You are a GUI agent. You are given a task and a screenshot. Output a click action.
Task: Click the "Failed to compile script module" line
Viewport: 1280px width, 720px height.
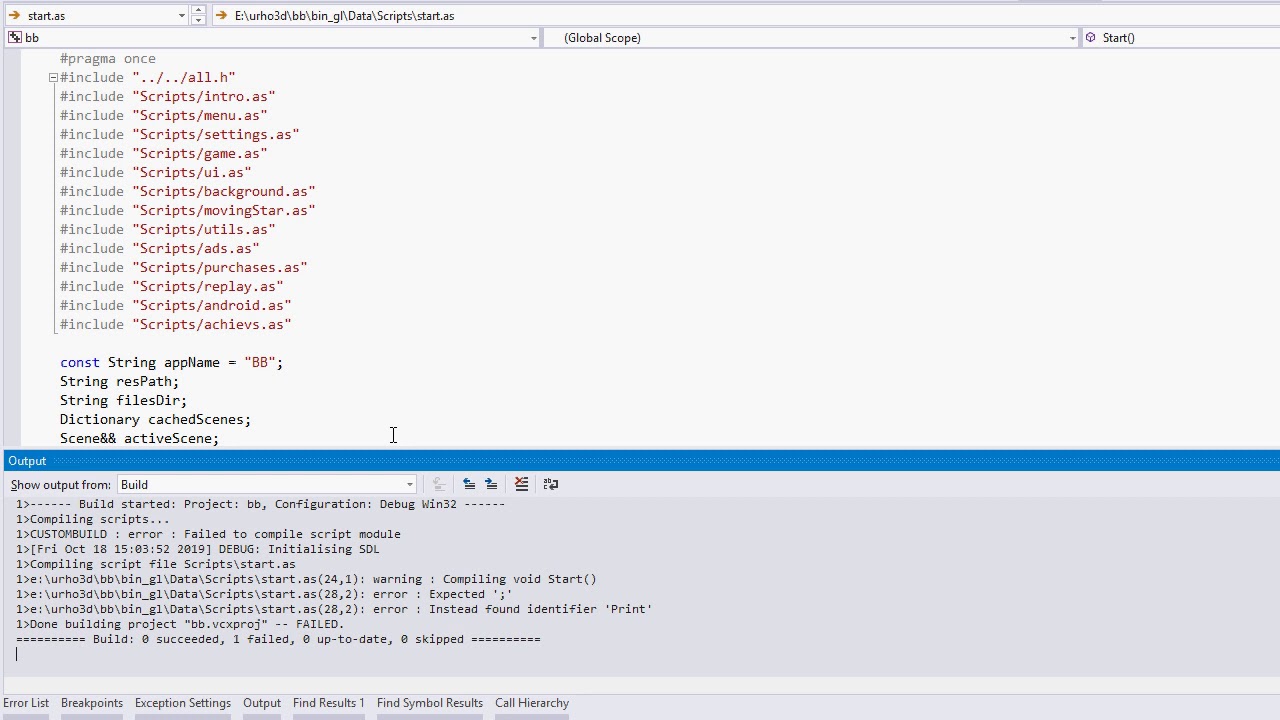tap(208, 534)
